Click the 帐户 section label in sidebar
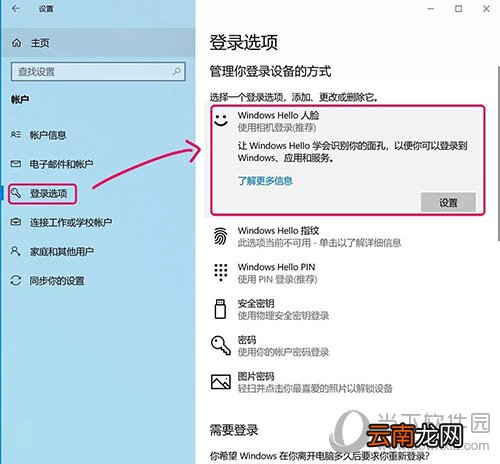Viewport: 500px width, 464px height. pyautogui.click(x=20, y=99)
